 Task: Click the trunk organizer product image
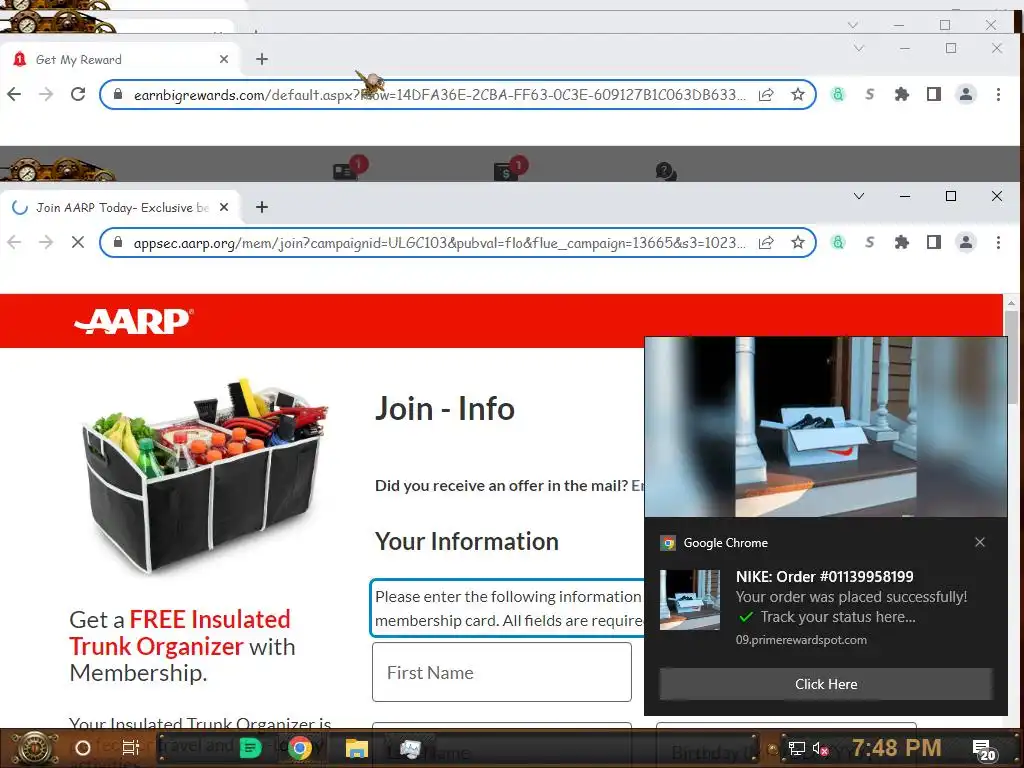point(206,475)
